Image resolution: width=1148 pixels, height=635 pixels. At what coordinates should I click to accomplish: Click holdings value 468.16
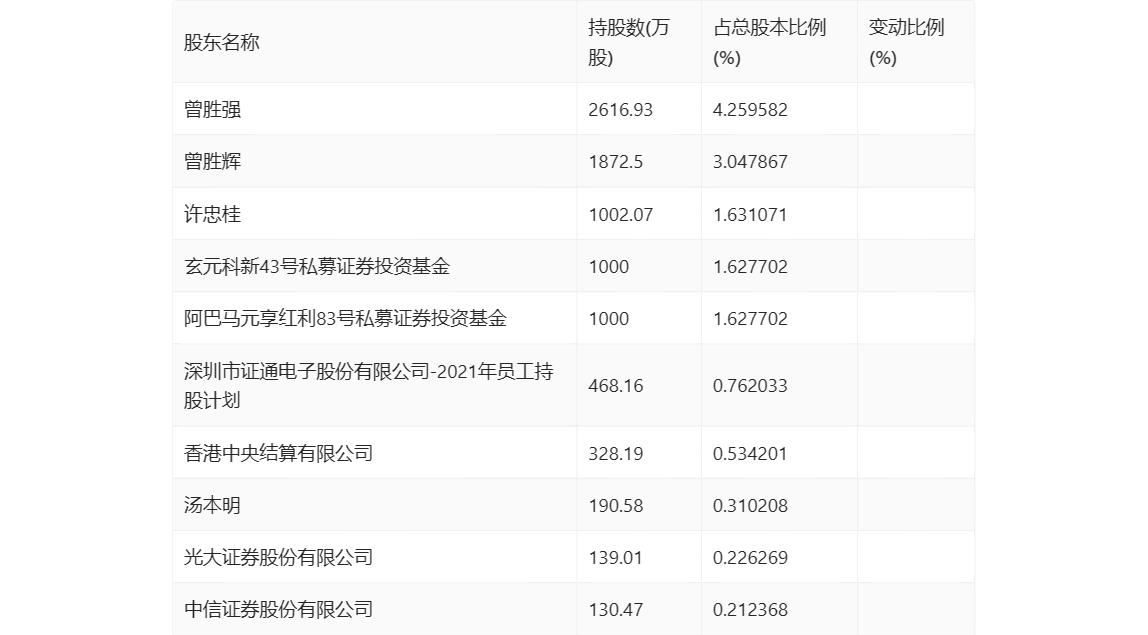(616, 386)
